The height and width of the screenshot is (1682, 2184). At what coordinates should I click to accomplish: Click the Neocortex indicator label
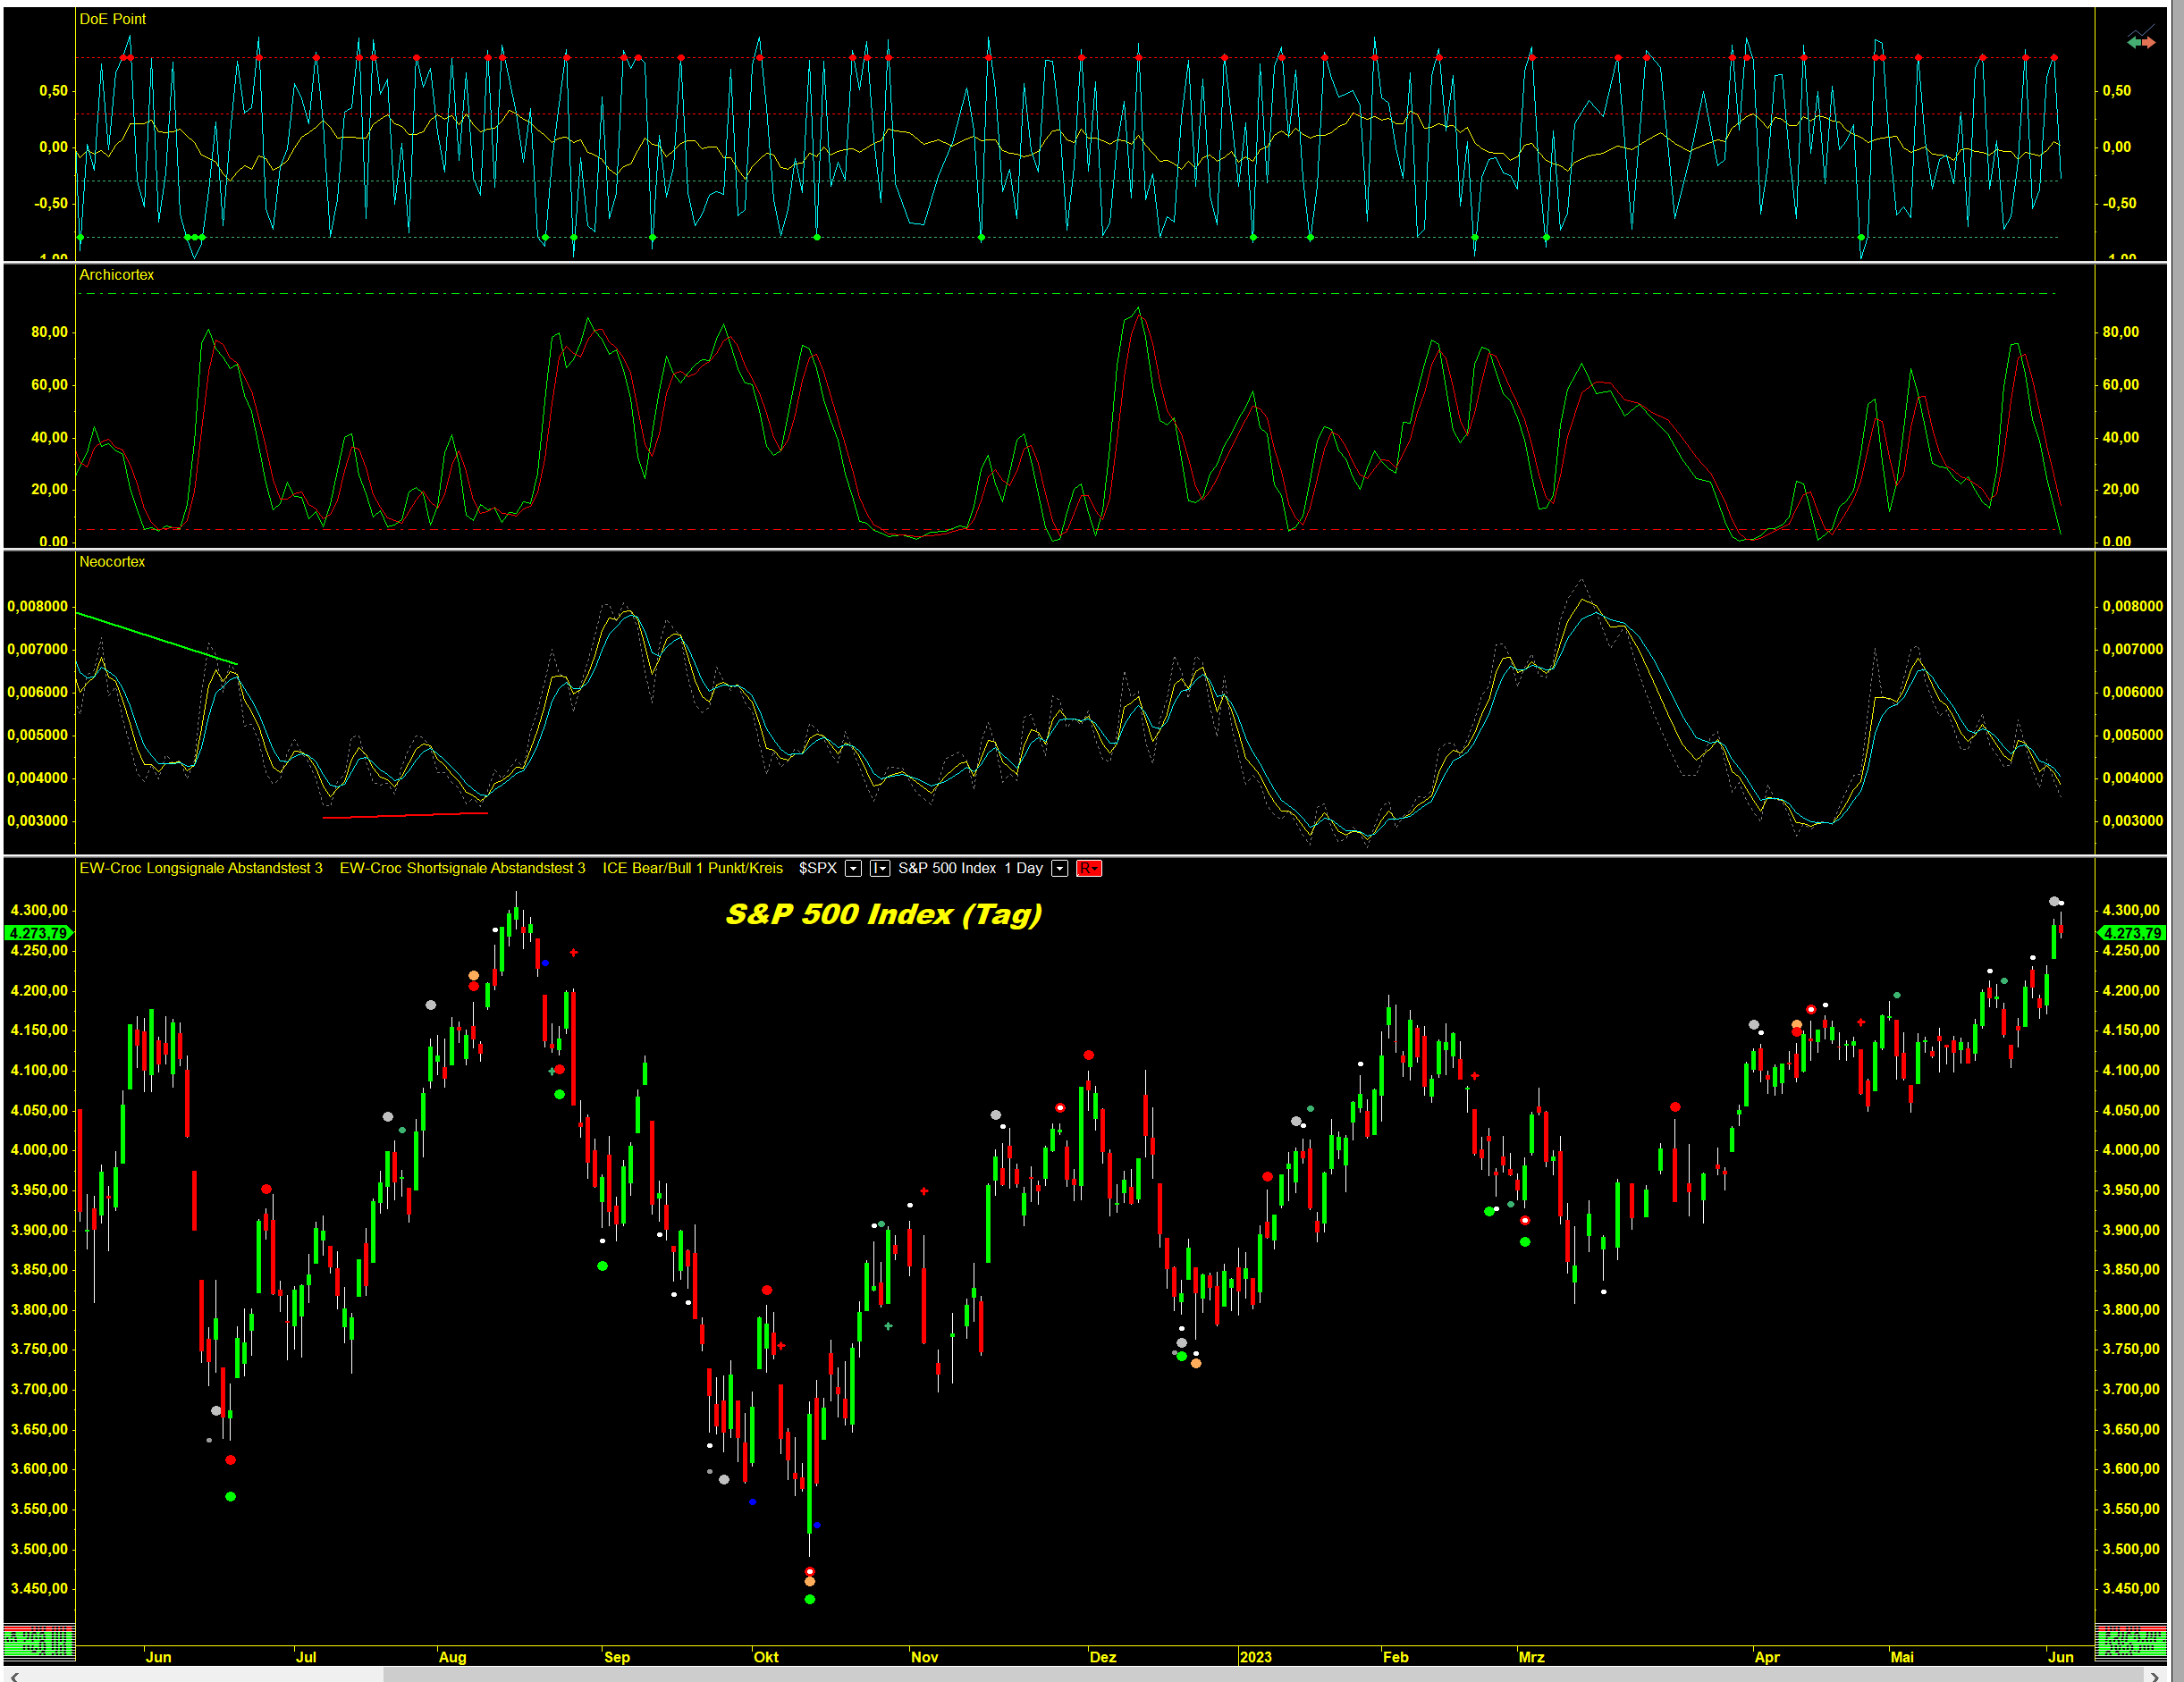pyautogui.click(x=112, y=562)
